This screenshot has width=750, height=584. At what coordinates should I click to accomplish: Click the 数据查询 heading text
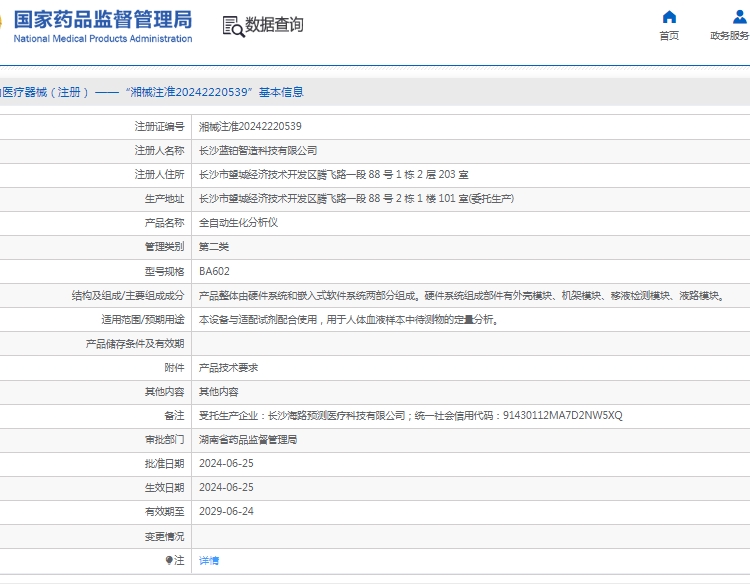tap(274, 24)
